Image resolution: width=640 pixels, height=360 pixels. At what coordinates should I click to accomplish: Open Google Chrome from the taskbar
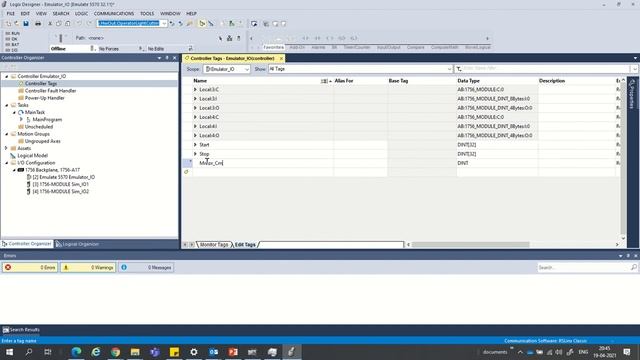pos(116,351)
